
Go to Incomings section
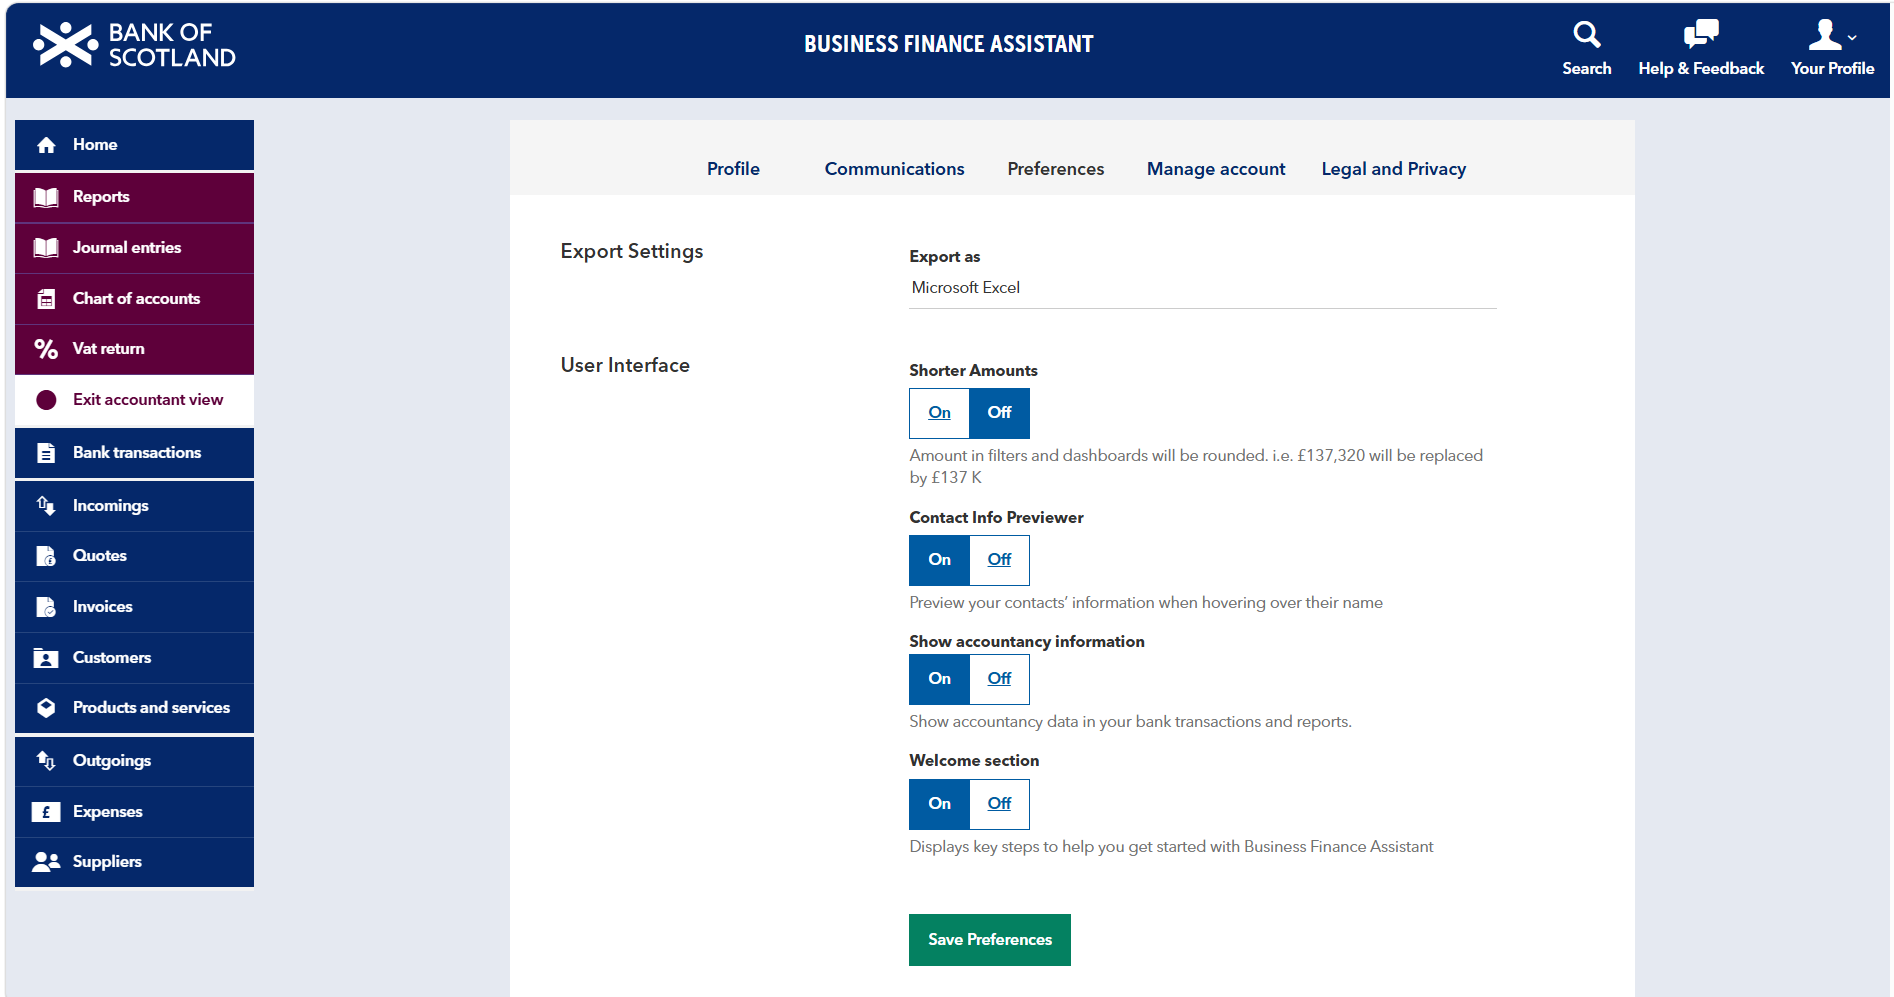click(134, 506)
